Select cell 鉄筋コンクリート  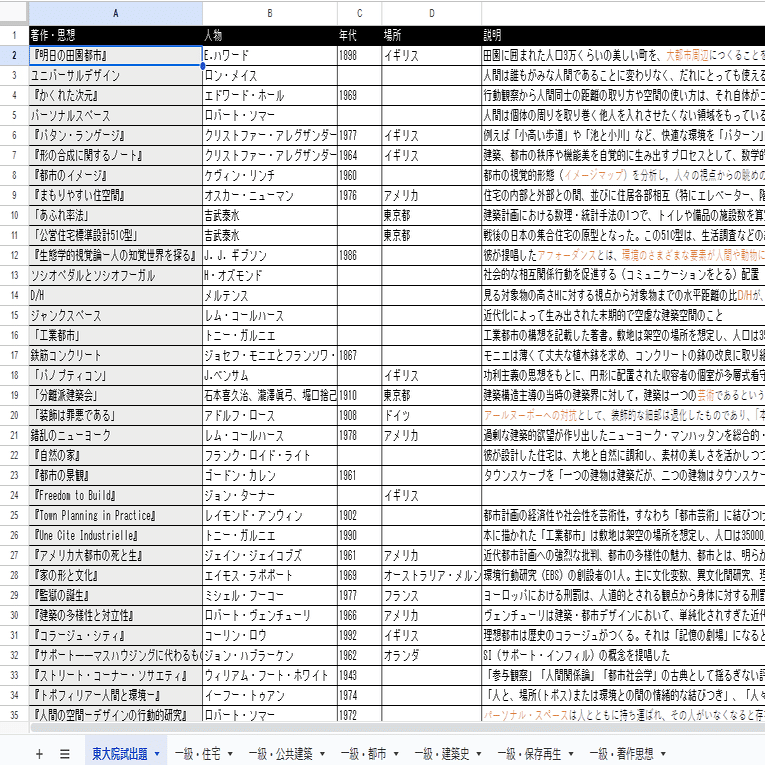[x=116, y=356]
